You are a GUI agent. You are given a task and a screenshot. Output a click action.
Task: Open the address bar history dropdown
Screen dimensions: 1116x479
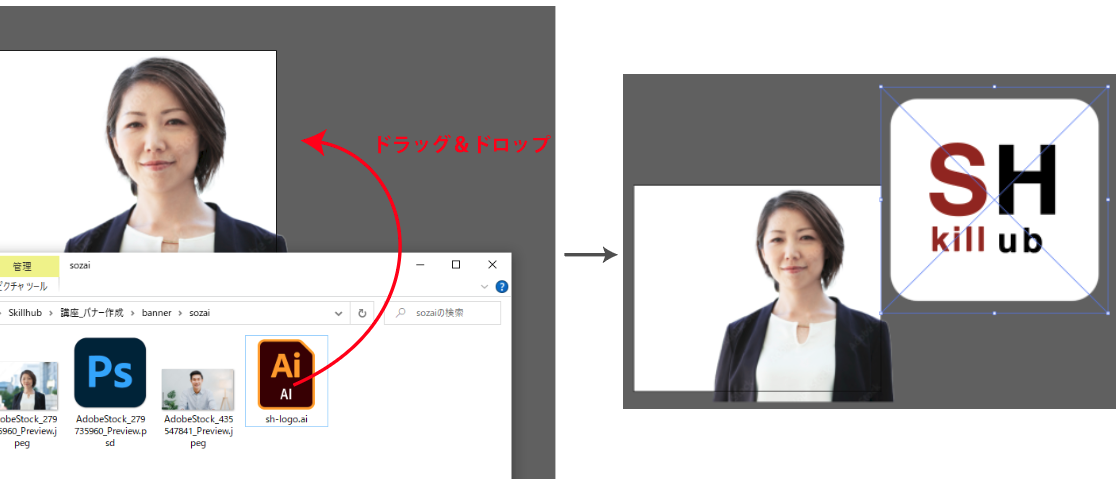[339, 312]
